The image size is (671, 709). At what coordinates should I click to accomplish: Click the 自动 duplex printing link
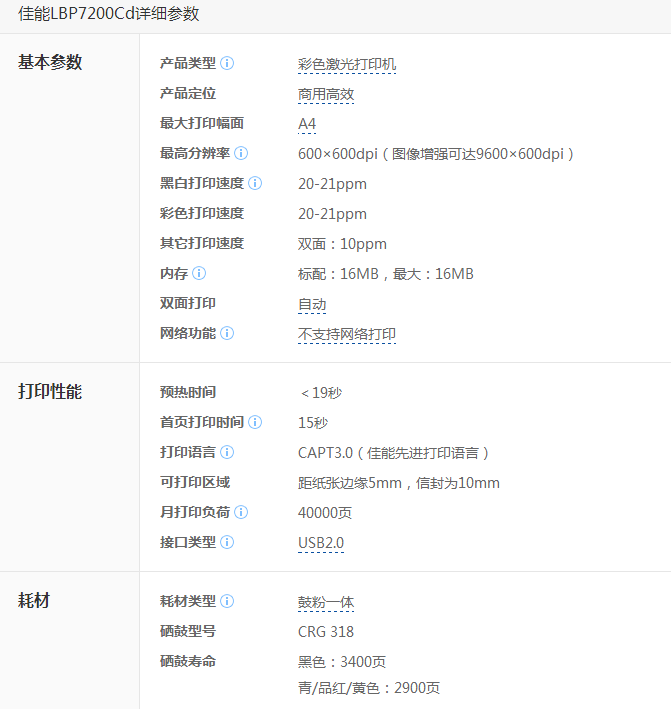tap(312, 304)
